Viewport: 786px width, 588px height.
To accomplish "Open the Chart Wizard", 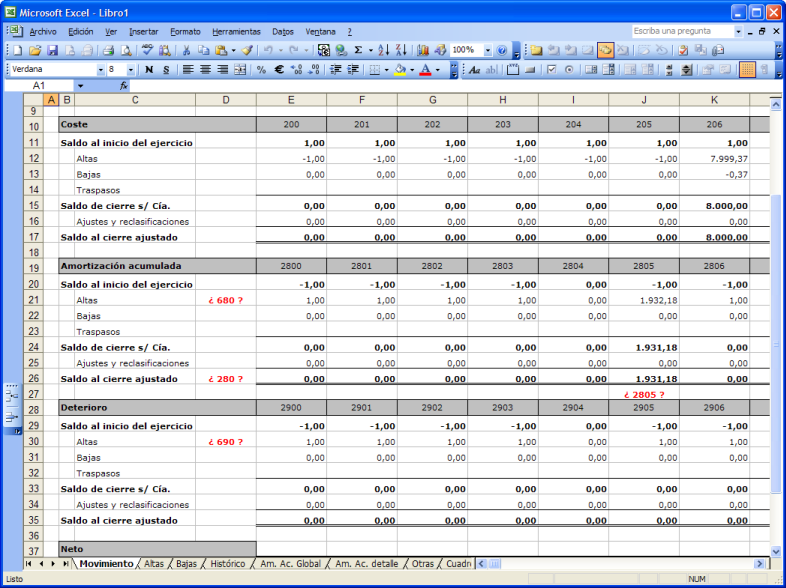I will click(x=423, y=50).
